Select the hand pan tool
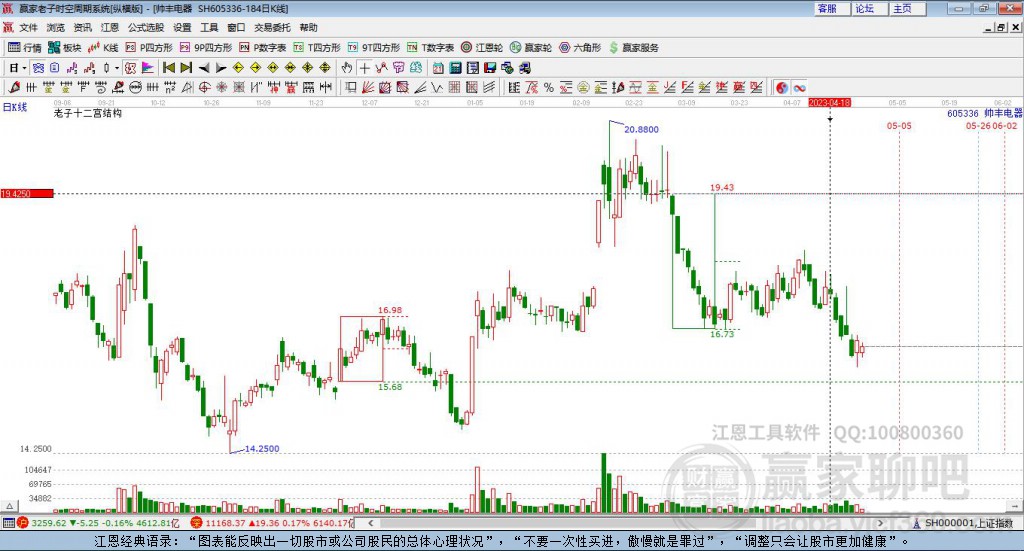1024x551 pixels. point(347,68)
